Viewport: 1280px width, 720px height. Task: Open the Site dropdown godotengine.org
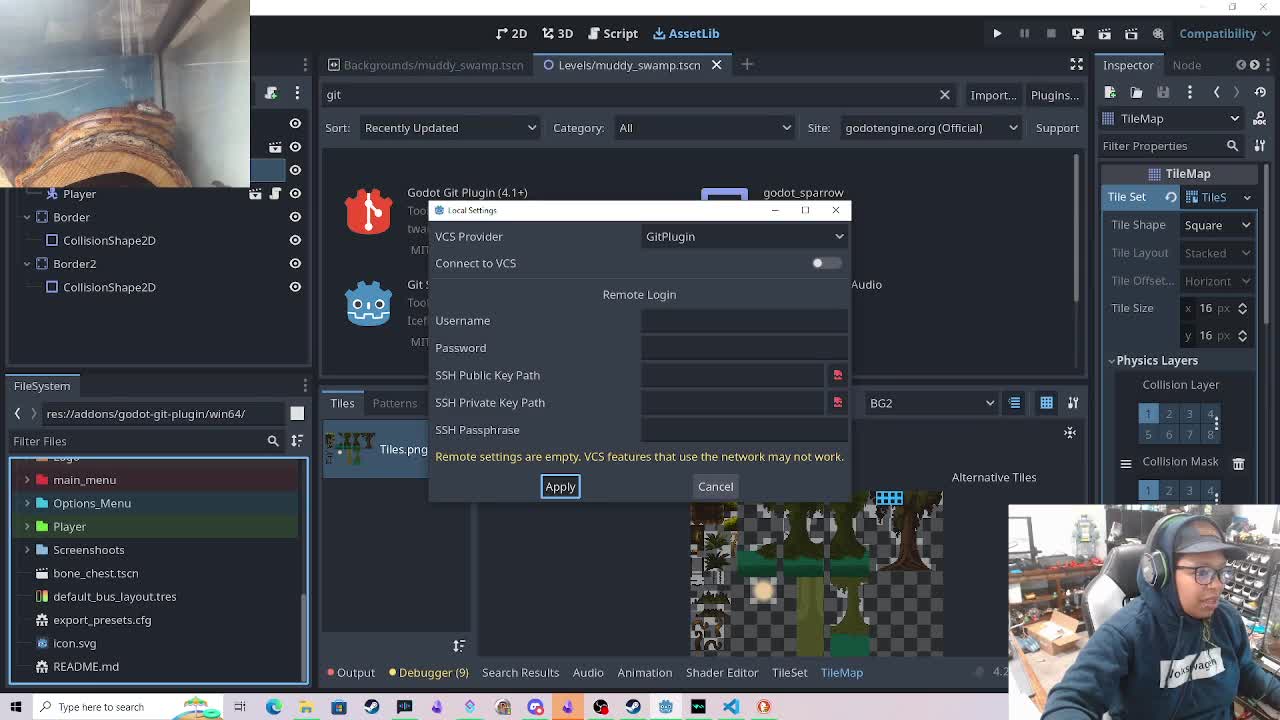930,128
